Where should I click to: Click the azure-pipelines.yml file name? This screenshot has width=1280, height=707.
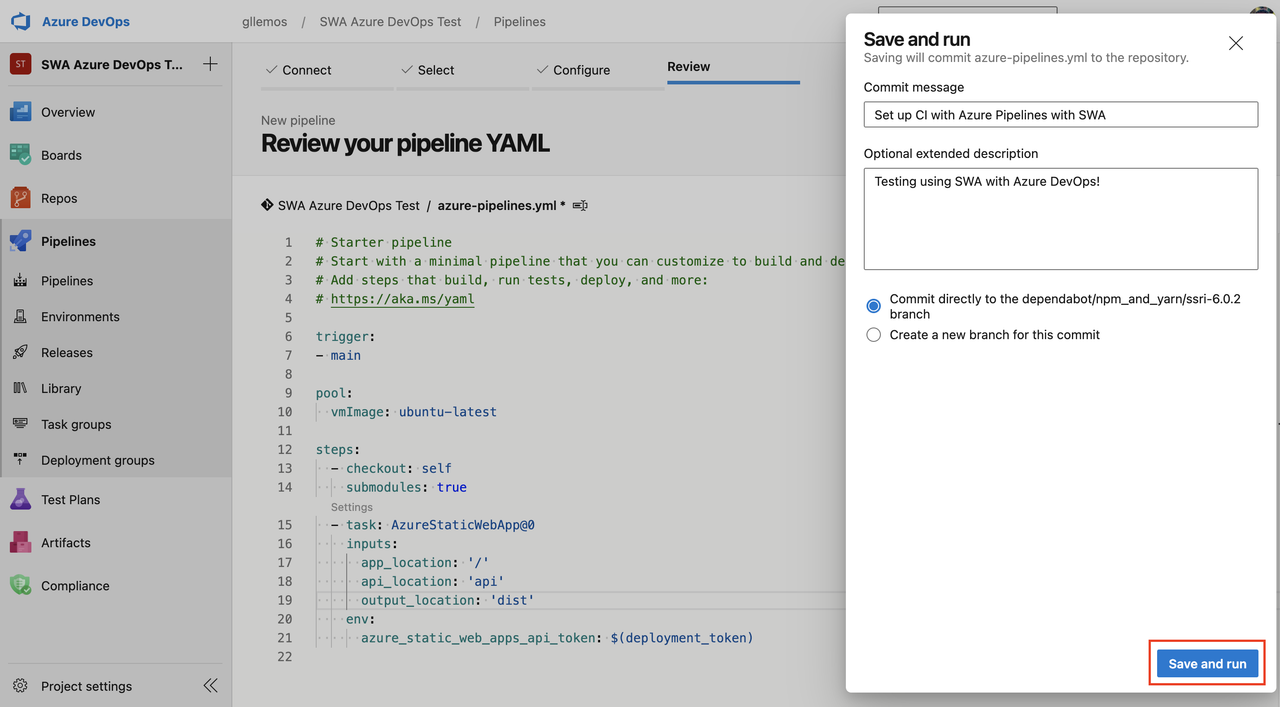click(498, 205)
